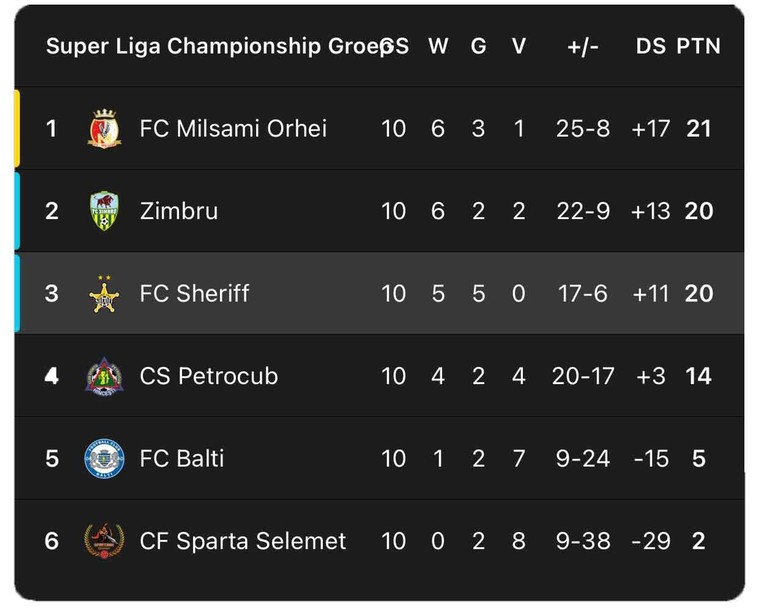Click the +/- column header
The height and width of the screenshot is (616, 760).
(x=583, y=47)
